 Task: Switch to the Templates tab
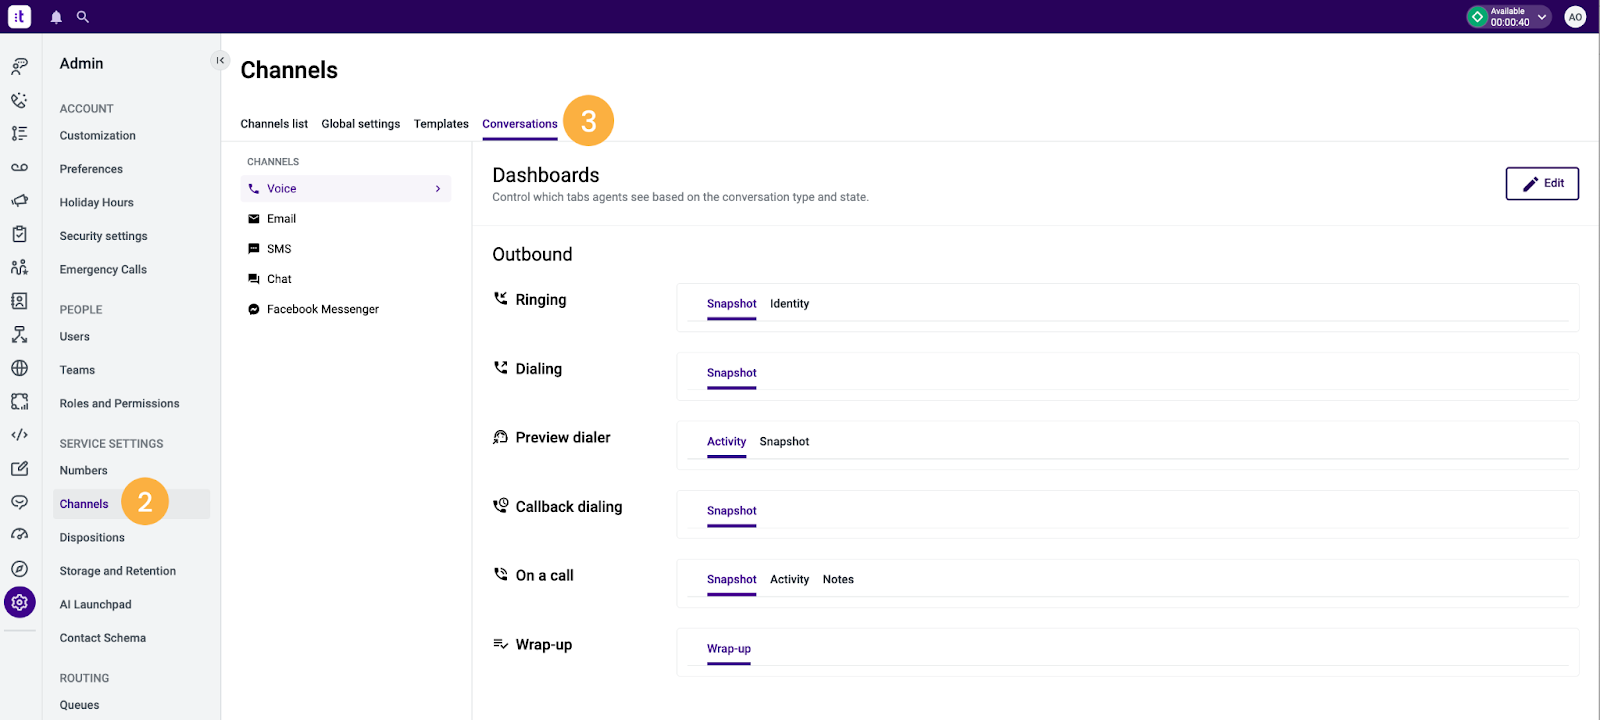pos(441,124)
